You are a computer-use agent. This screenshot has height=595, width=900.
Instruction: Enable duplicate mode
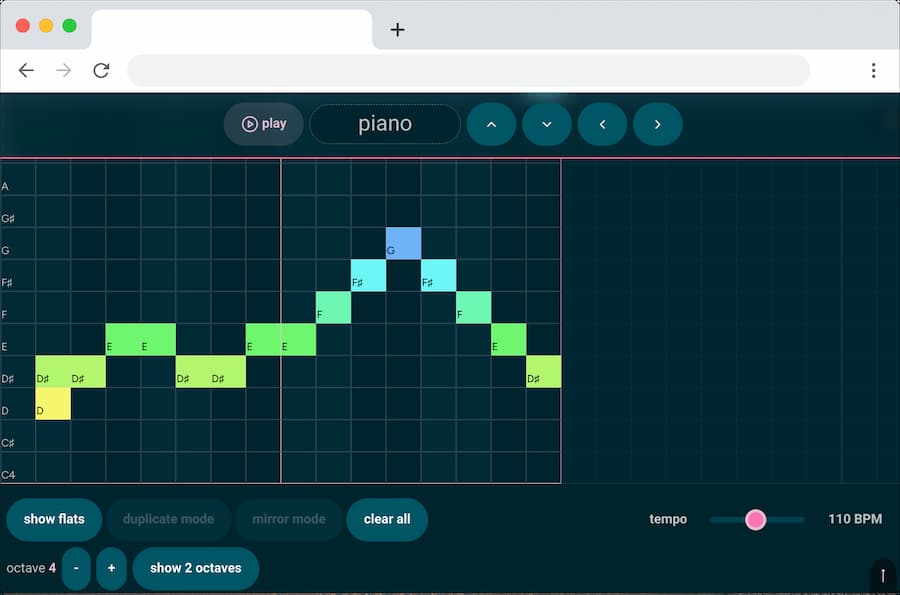(168, 519)
